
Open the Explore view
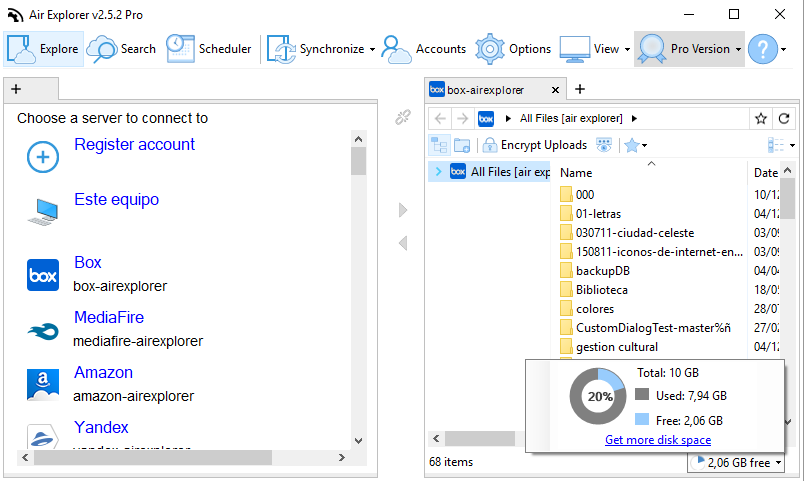44,49
